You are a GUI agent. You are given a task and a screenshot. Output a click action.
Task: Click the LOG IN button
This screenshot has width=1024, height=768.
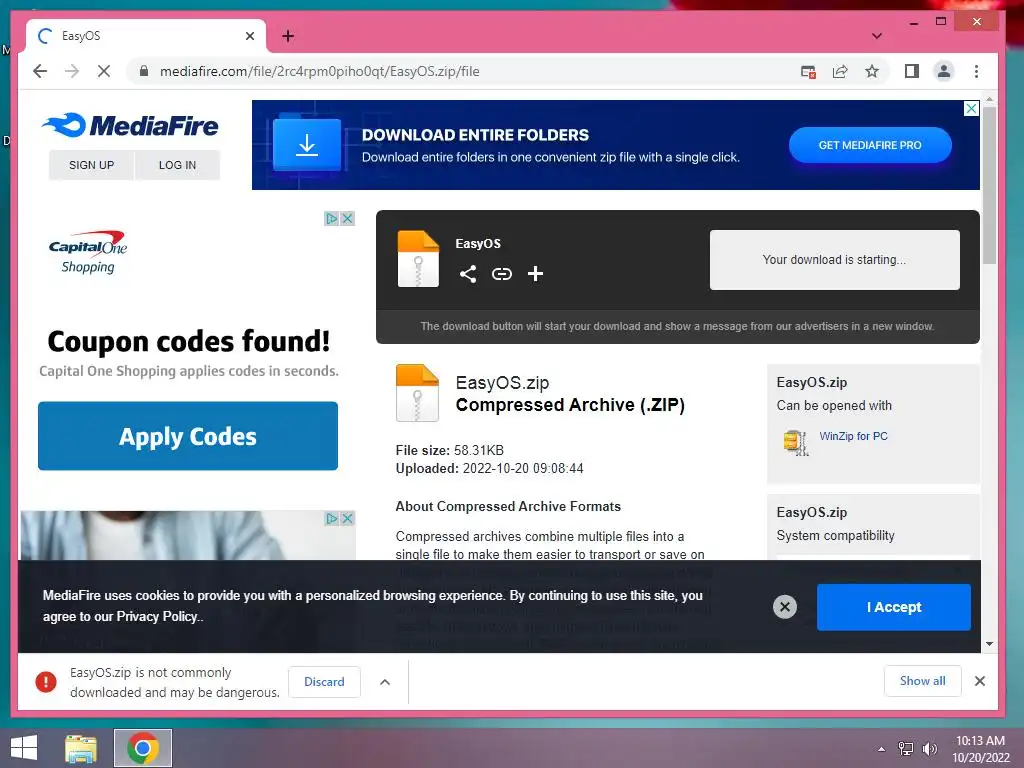pyautogui.click(x=177, y=165)
